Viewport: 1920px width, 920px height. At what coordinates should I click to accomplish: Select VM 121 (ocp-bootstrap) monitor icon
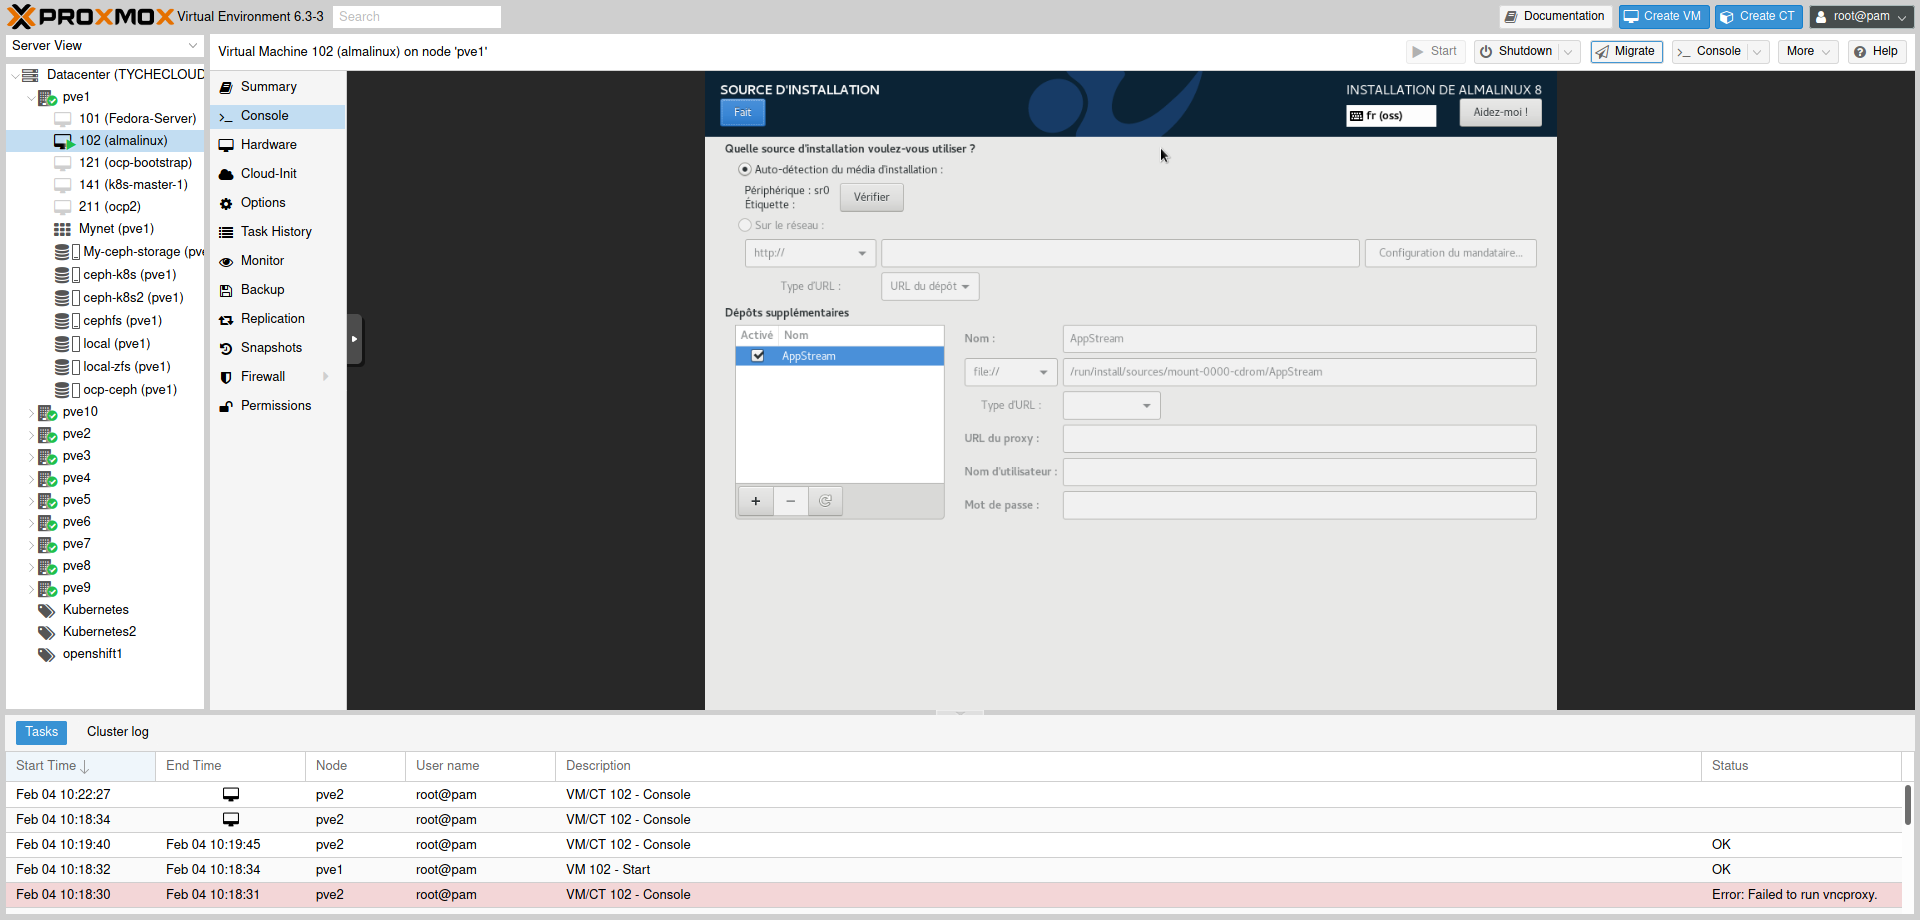click(62, 163)
